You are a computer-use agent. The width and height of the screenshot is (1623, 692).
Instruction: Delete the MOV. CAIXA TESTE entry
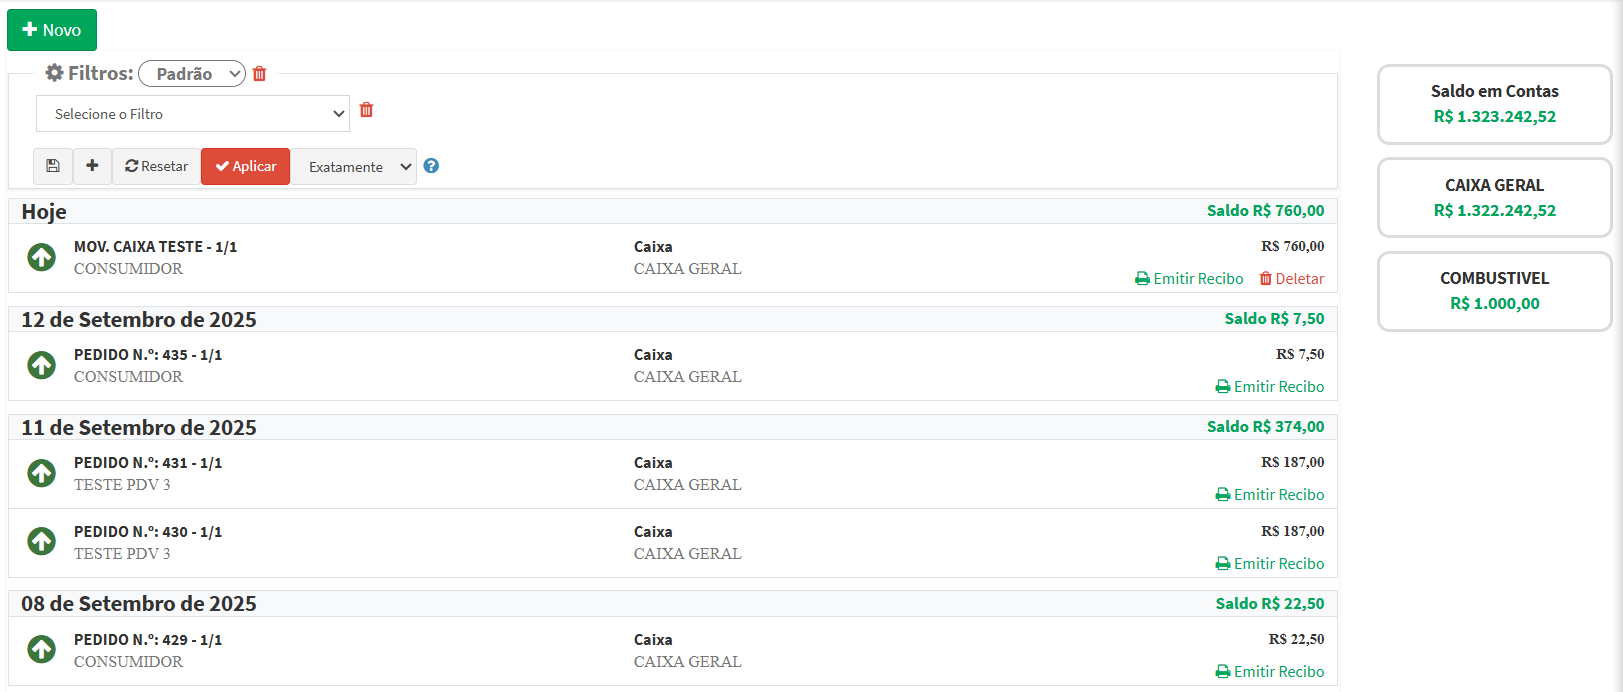point(1291,279)
